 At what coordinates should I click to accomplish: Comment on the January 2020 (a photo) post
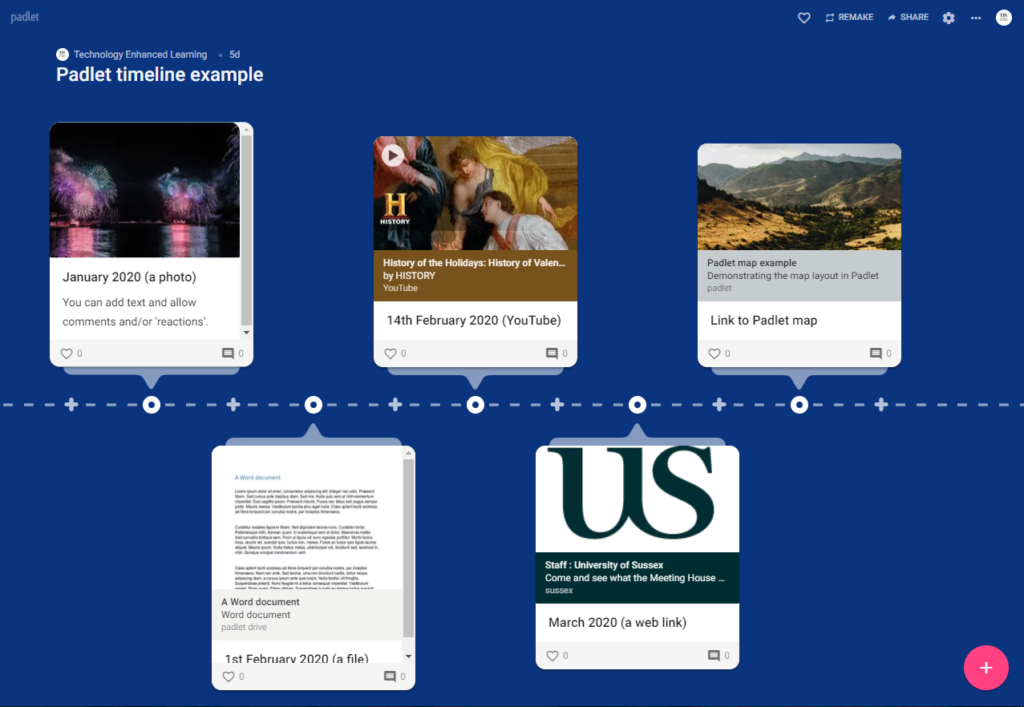click(227, 353)
